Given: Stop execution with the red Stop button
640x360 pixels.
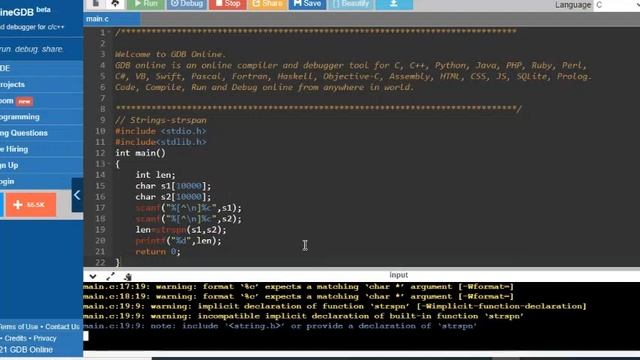Looking at the screenshot, I should point(228,4).
